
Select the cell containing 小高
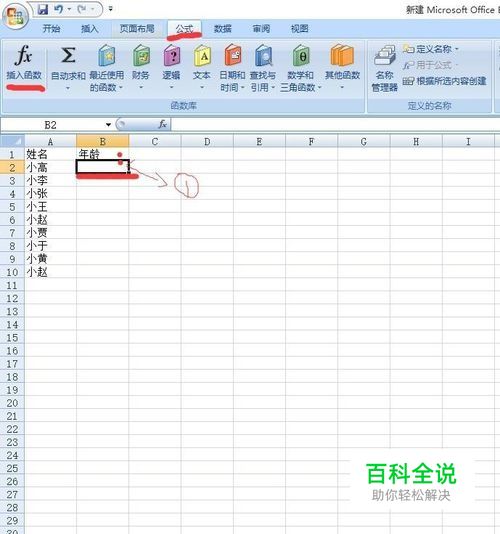[x=50, y=167]
